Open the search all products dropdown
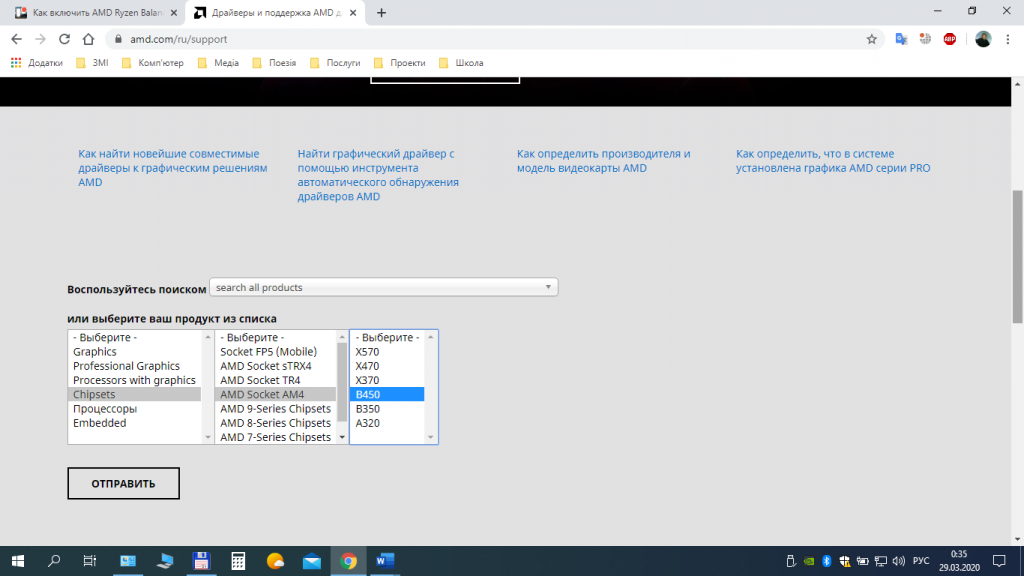 pos(383,287)
